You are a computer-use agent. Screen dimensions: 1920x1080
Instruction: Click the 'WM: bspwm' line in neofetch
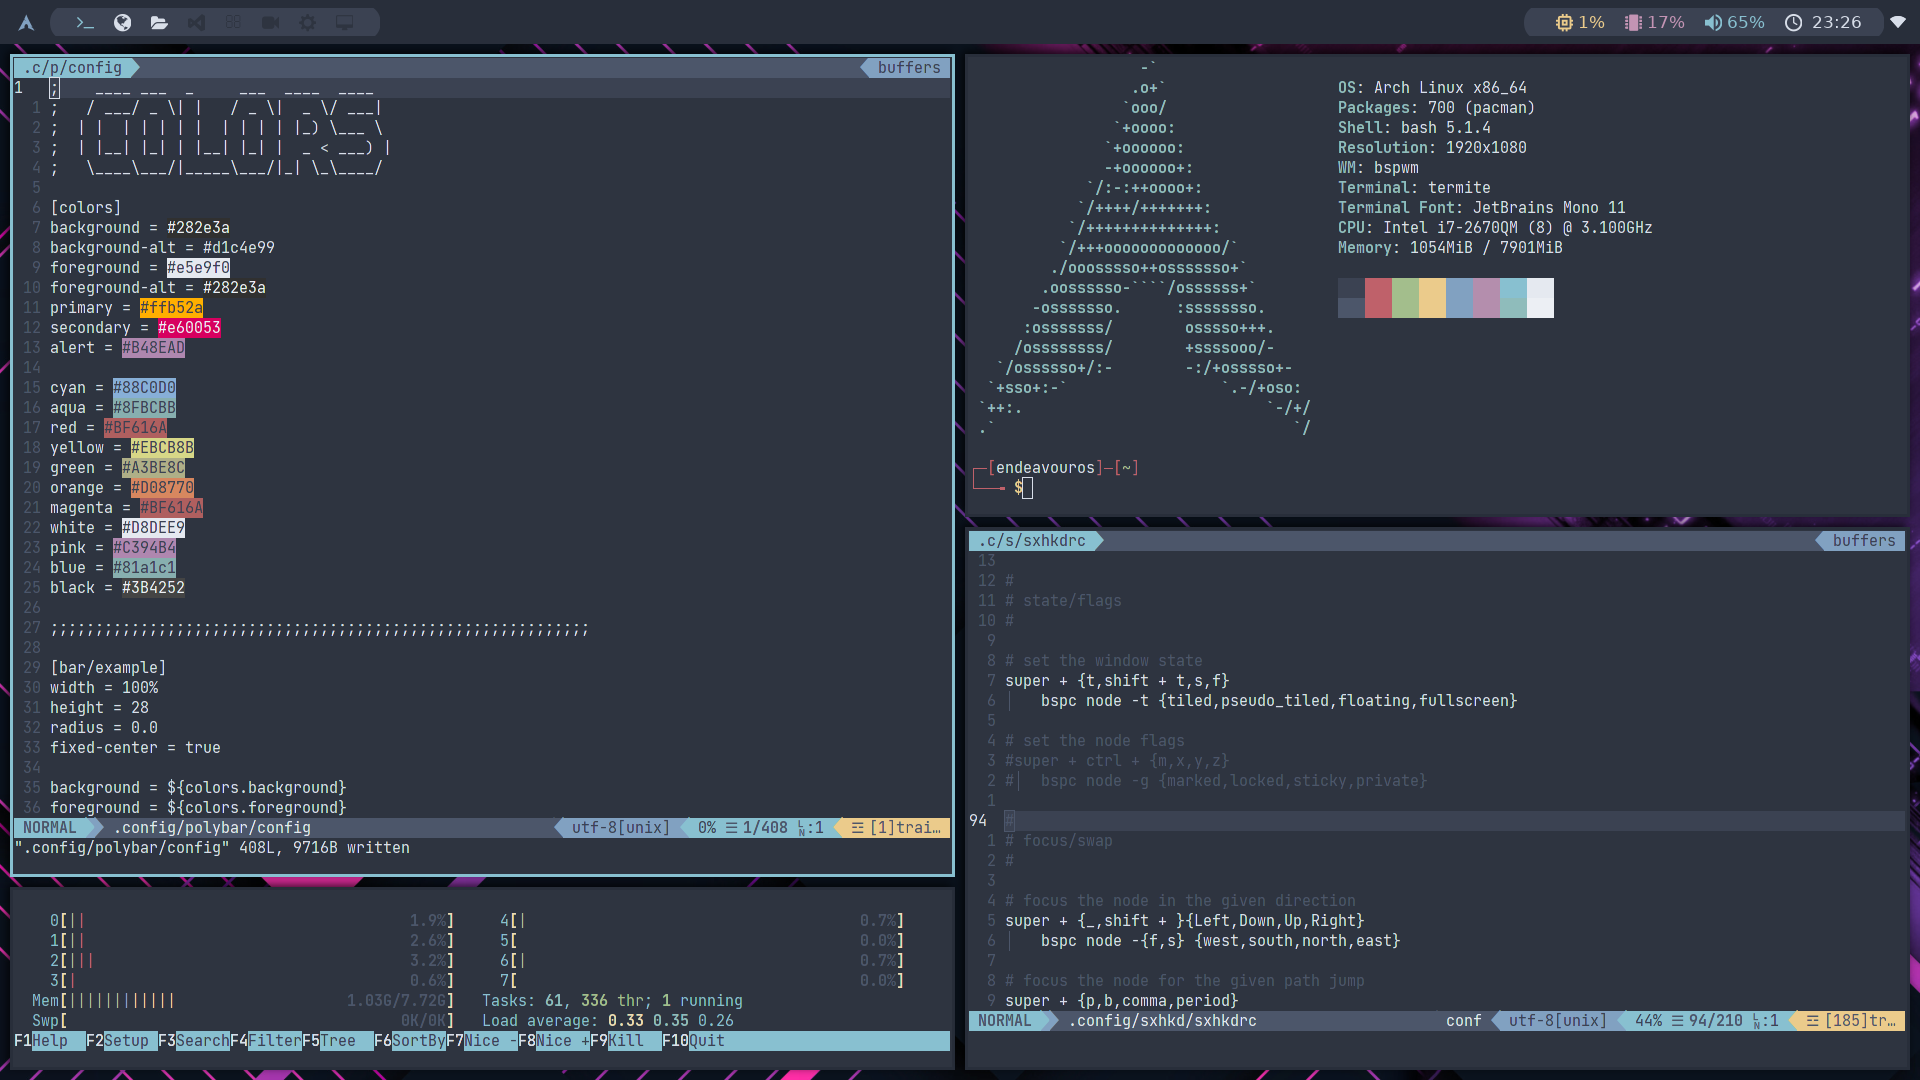(1378, 167)
